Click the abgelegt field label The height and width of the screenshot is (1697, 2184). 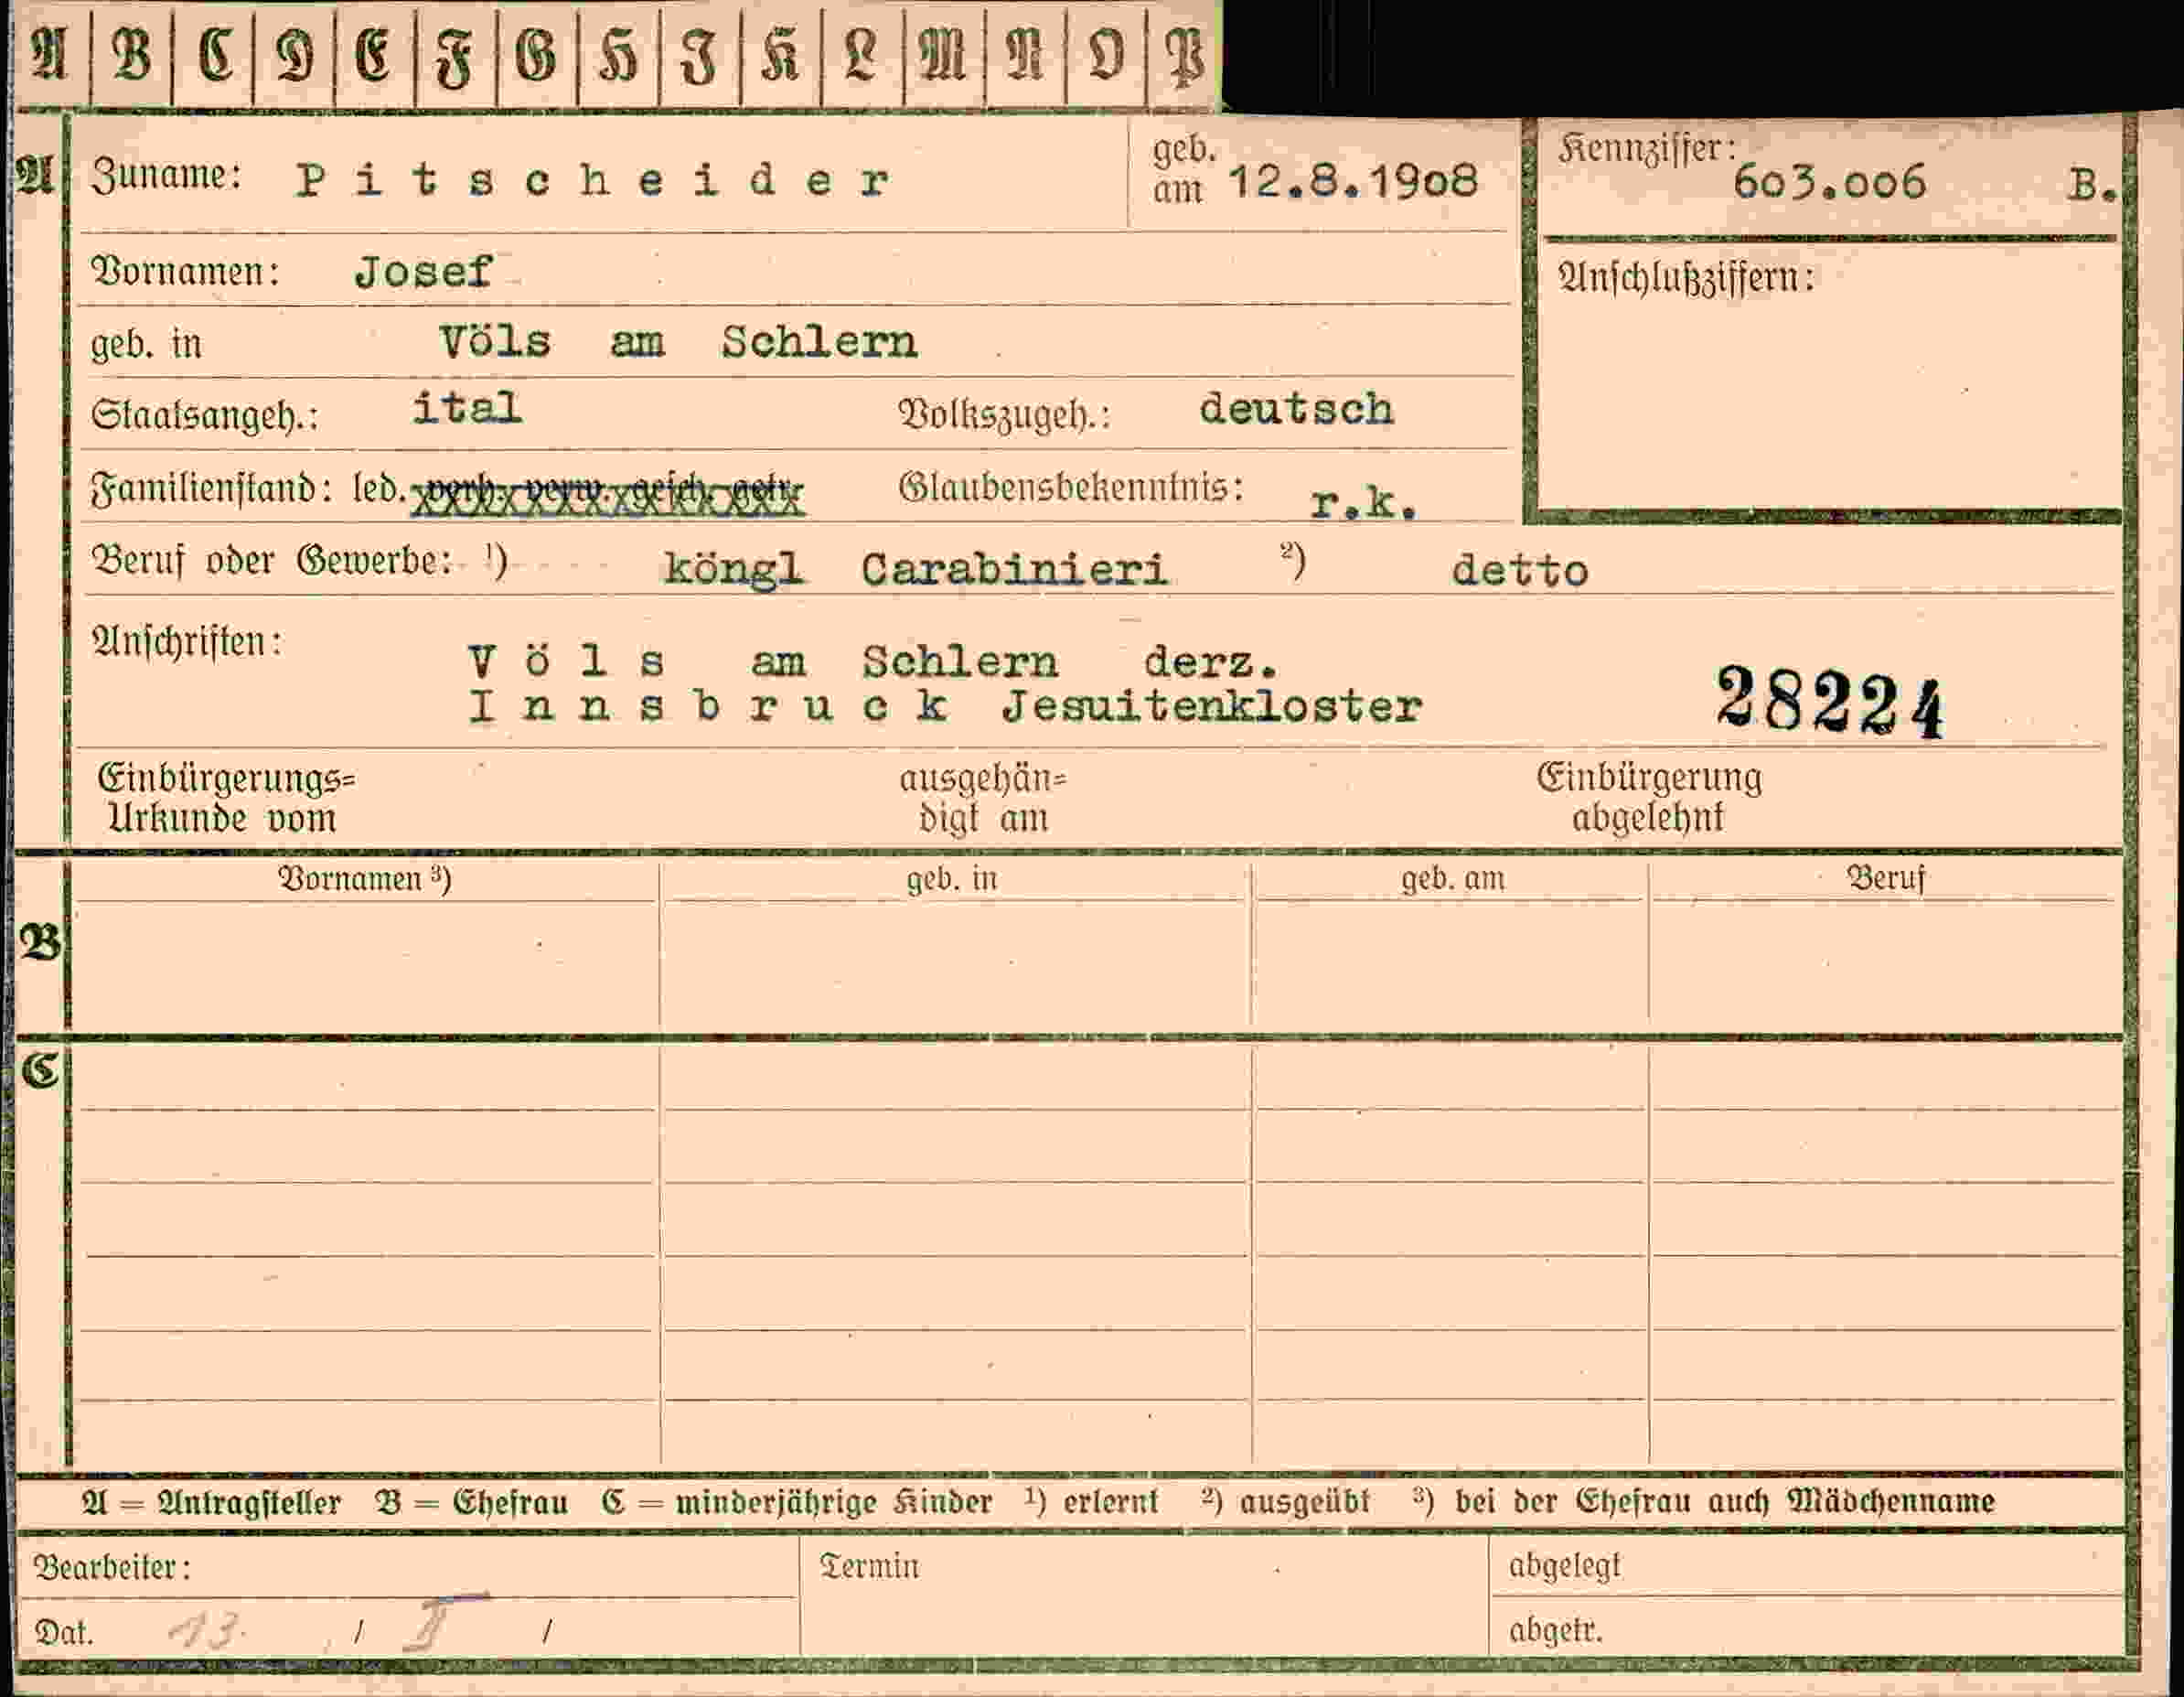pyautogui.click(x=1564, y=1566)
